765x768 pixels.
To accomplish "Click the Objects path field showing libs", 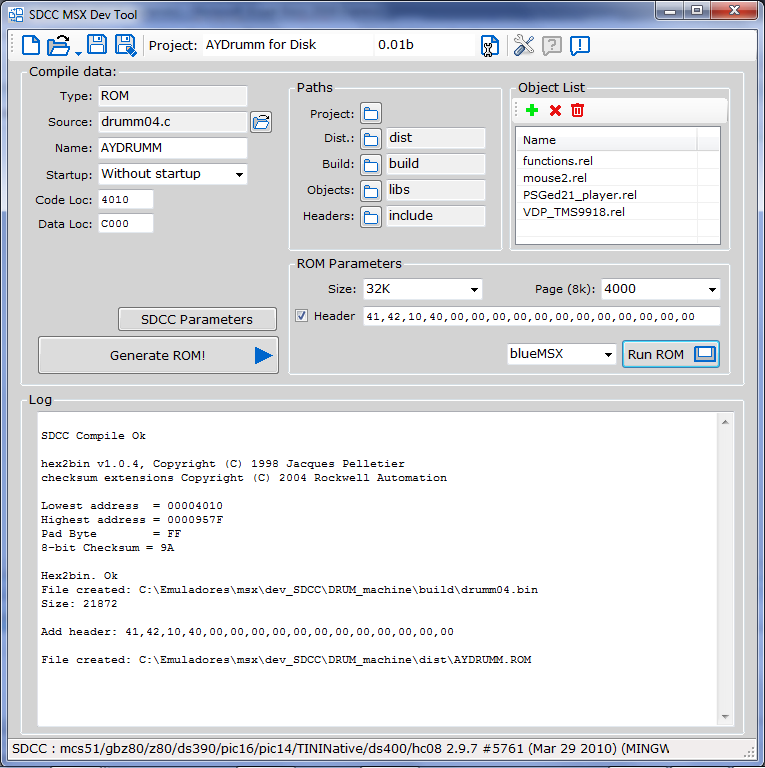I will [435, 190].
